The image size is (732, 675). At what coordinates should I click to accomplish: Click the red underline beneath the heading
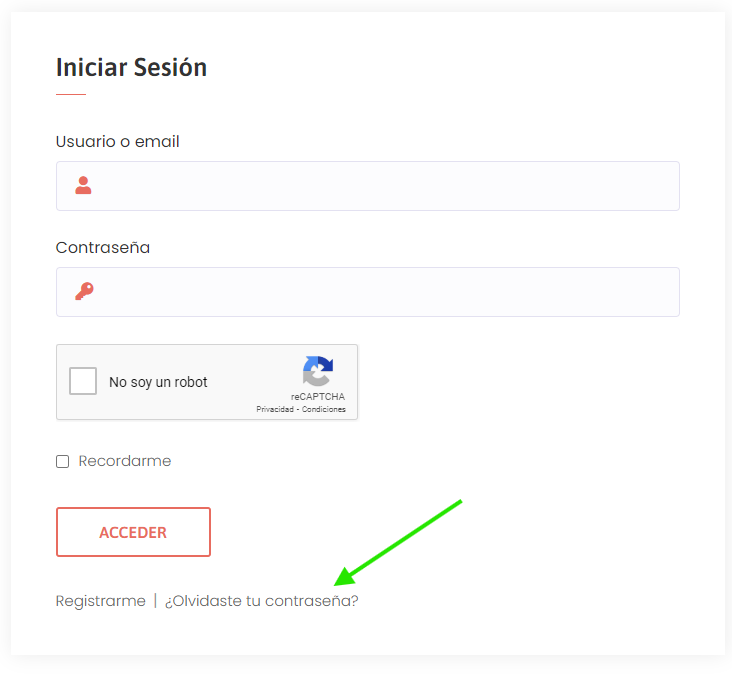point(71,94)
